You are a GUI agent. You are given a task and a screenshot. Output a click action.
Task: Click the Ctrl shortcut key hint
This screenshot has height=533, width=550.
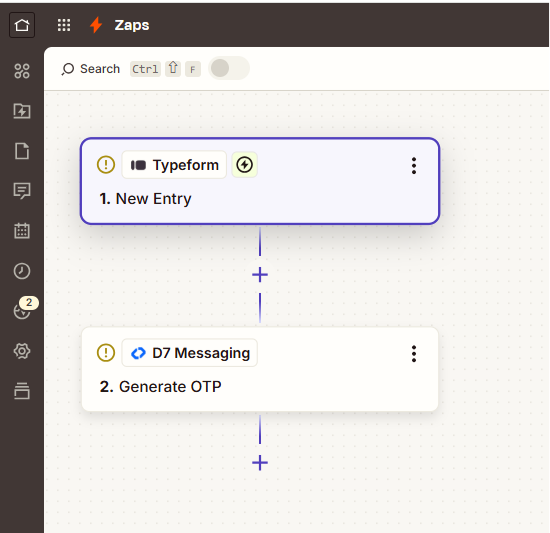[145, 69]
